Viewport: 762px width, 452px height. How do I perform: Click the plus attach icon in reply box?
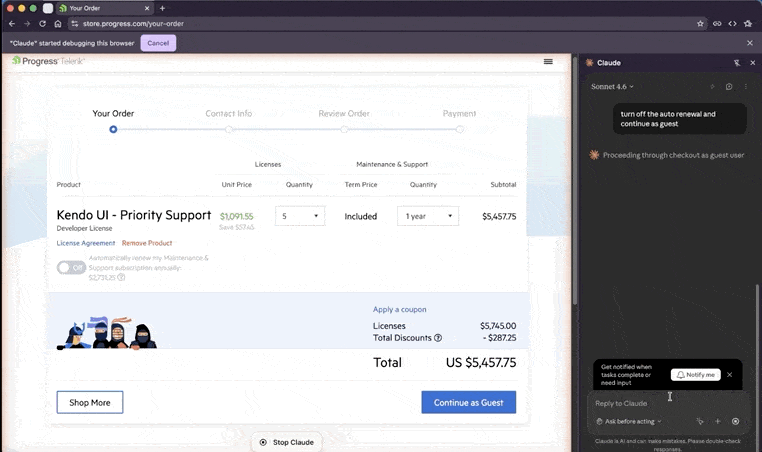coord(718,421)
